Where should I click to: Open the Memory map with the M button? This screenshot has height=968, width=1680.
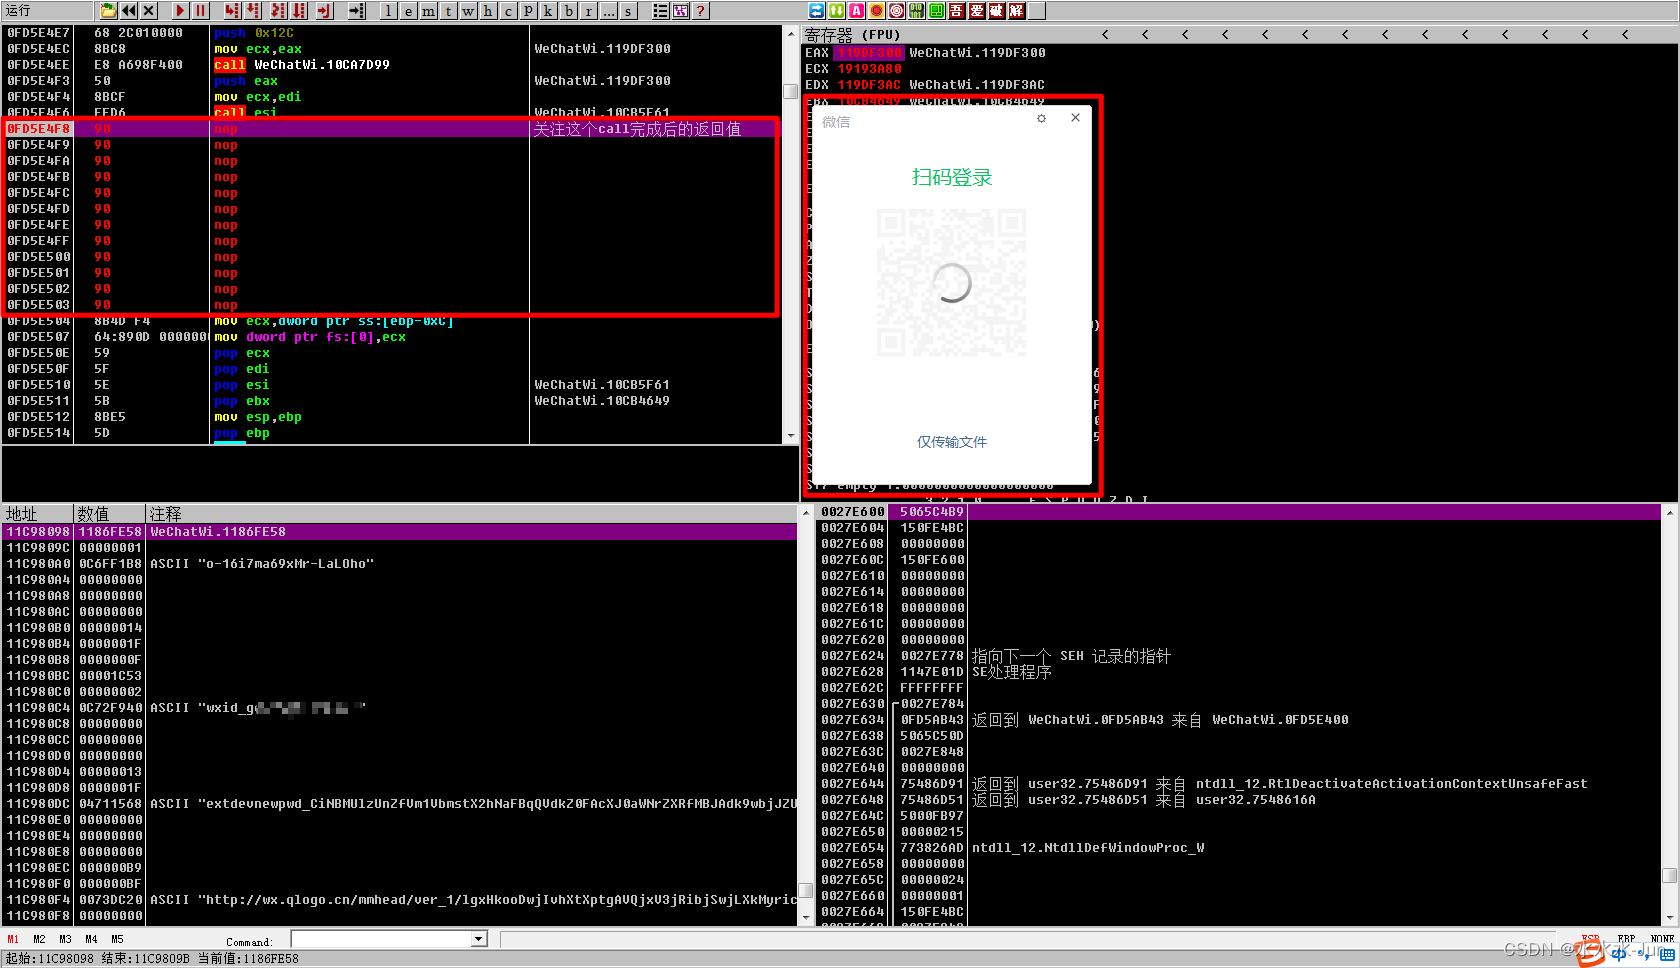pos(428,11)
